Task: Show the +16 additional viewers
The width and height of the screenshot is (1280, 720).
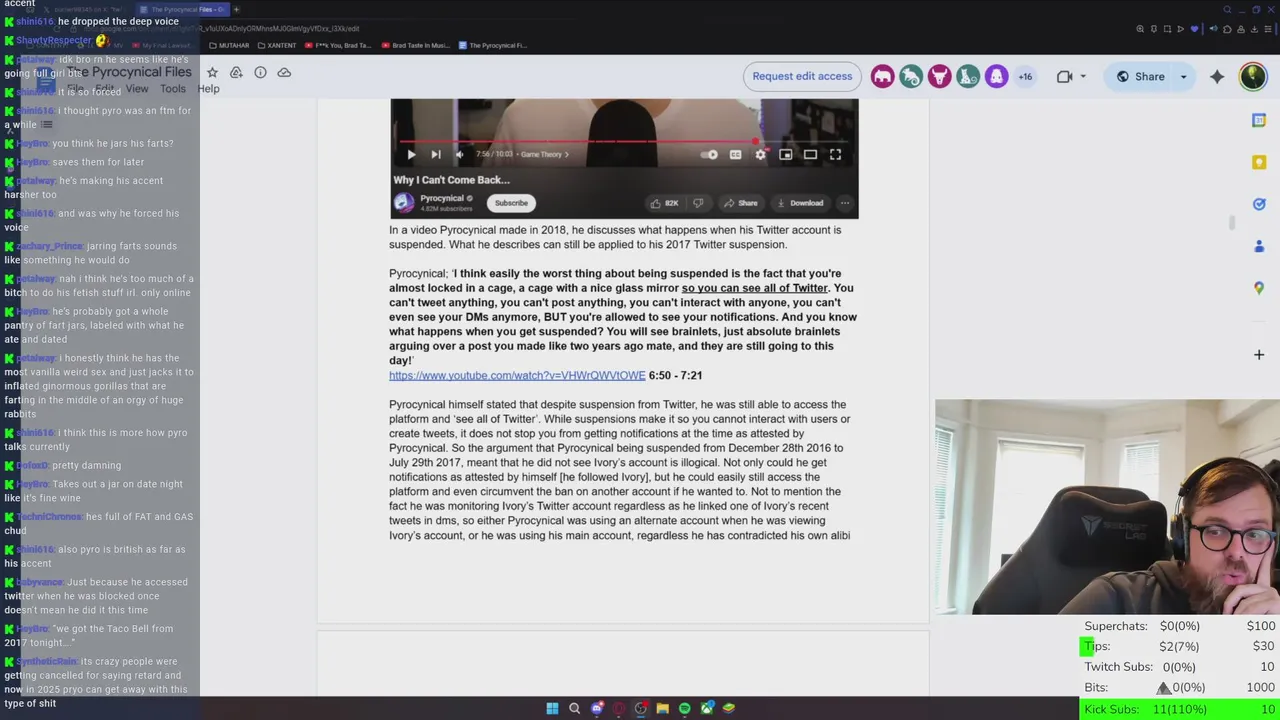Action: [x=1025, y=77]
